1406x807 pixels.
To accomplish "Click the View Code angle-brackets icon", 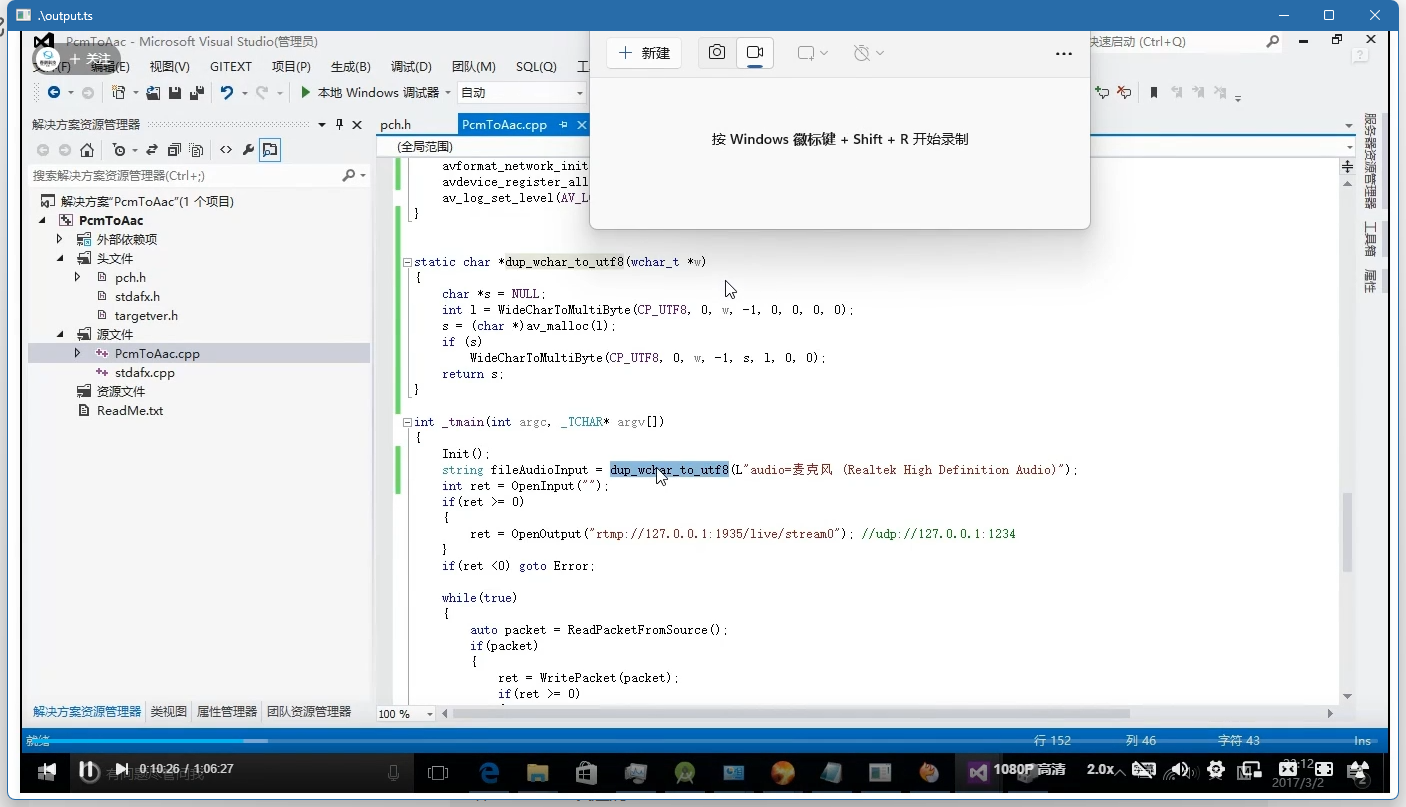I will pyautogui.click(x=226, y=150).
